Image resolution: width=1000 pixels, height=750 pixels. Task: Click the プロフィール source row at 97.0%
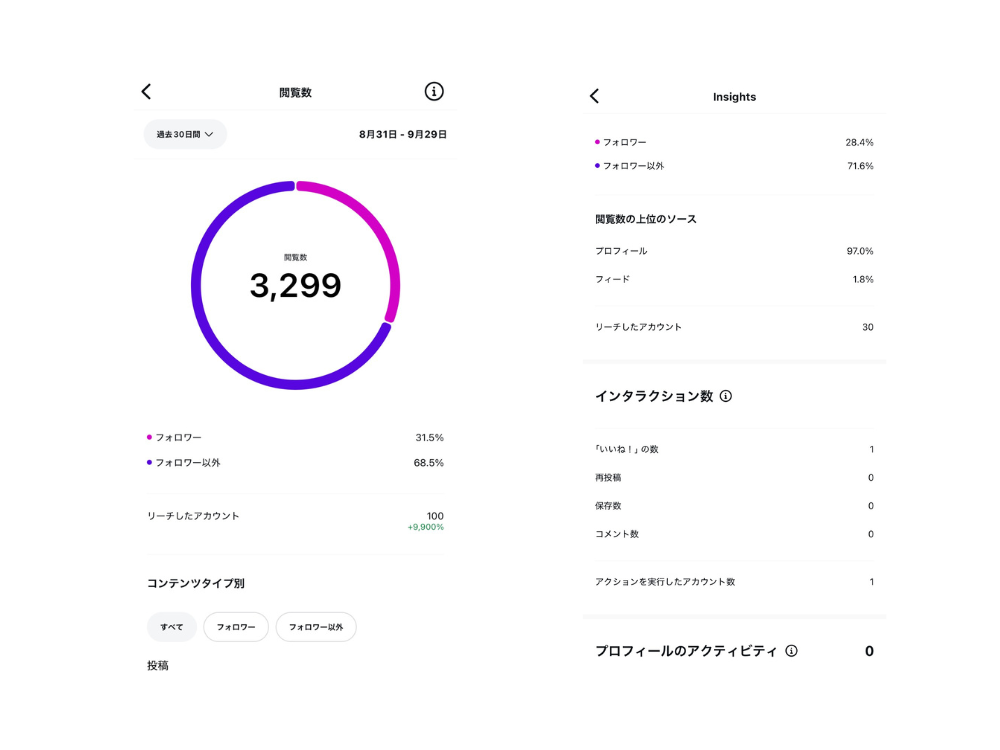734,251
